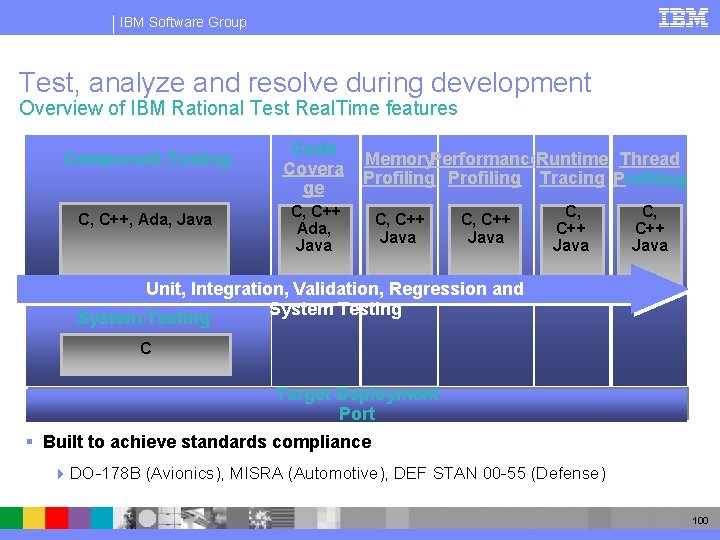720x540 pixels.
Task: Click the slide number 100
Action: point(700,521)
